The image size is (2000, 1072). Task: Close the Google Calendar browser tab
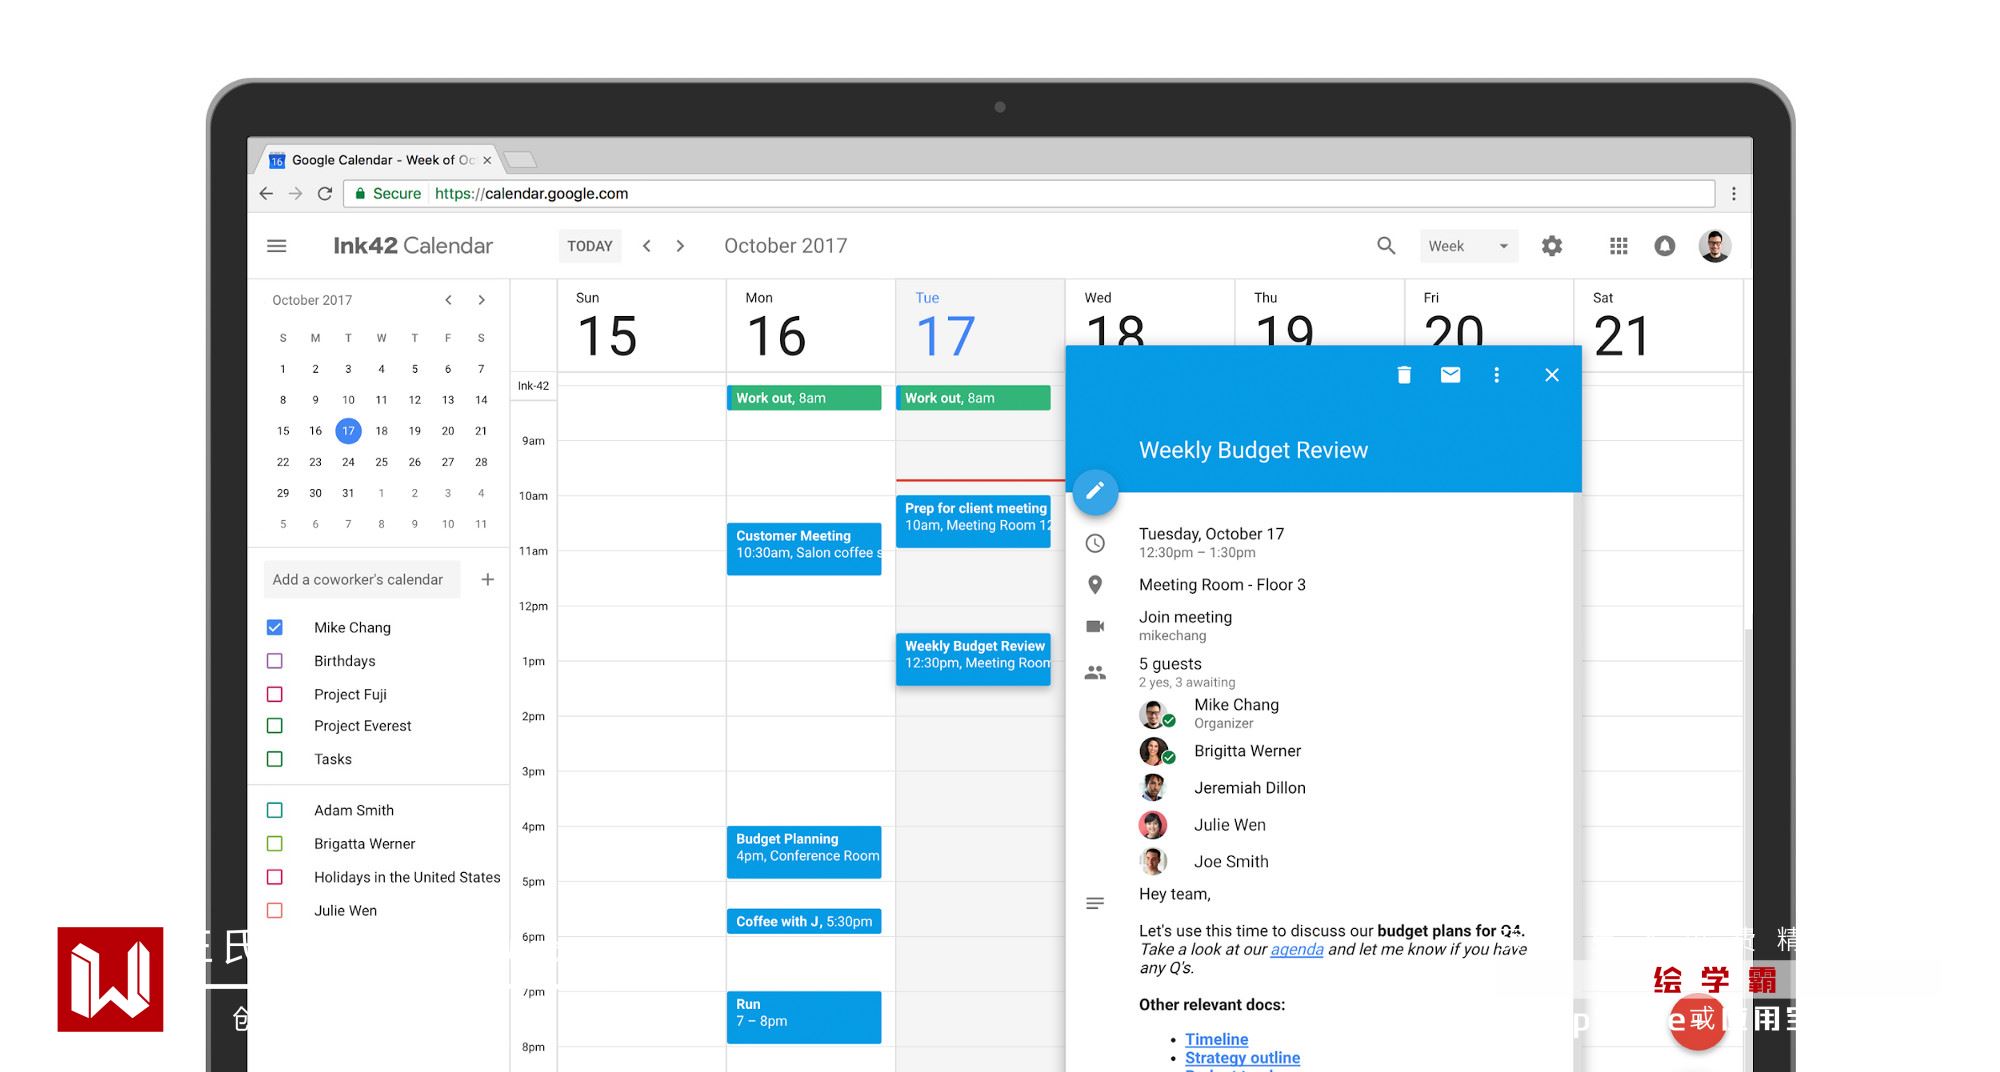coord(487,160)
